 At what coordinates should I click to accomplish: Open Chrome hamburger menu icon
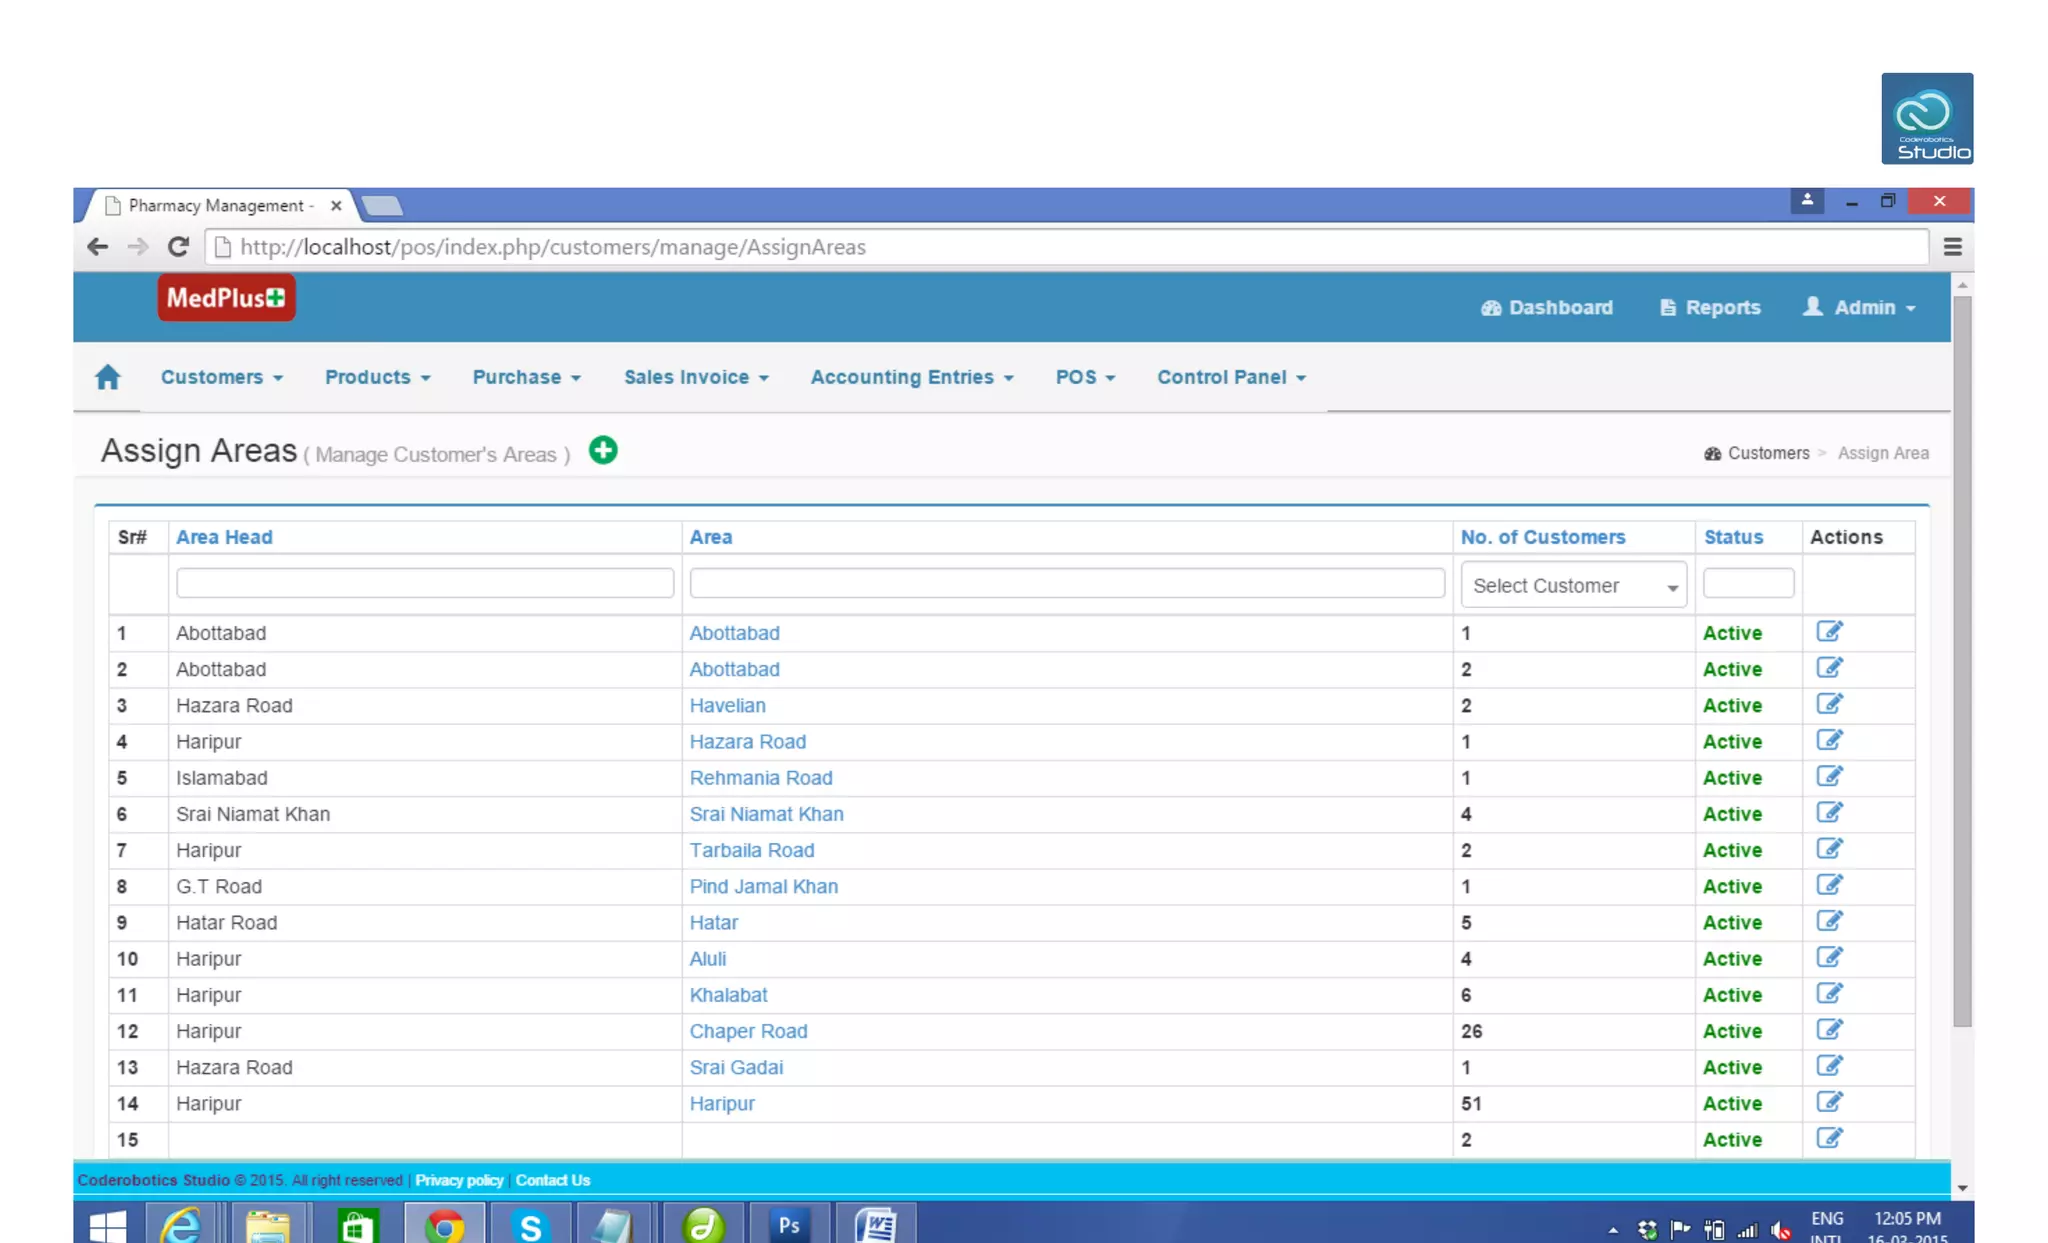click(1952, 247)
